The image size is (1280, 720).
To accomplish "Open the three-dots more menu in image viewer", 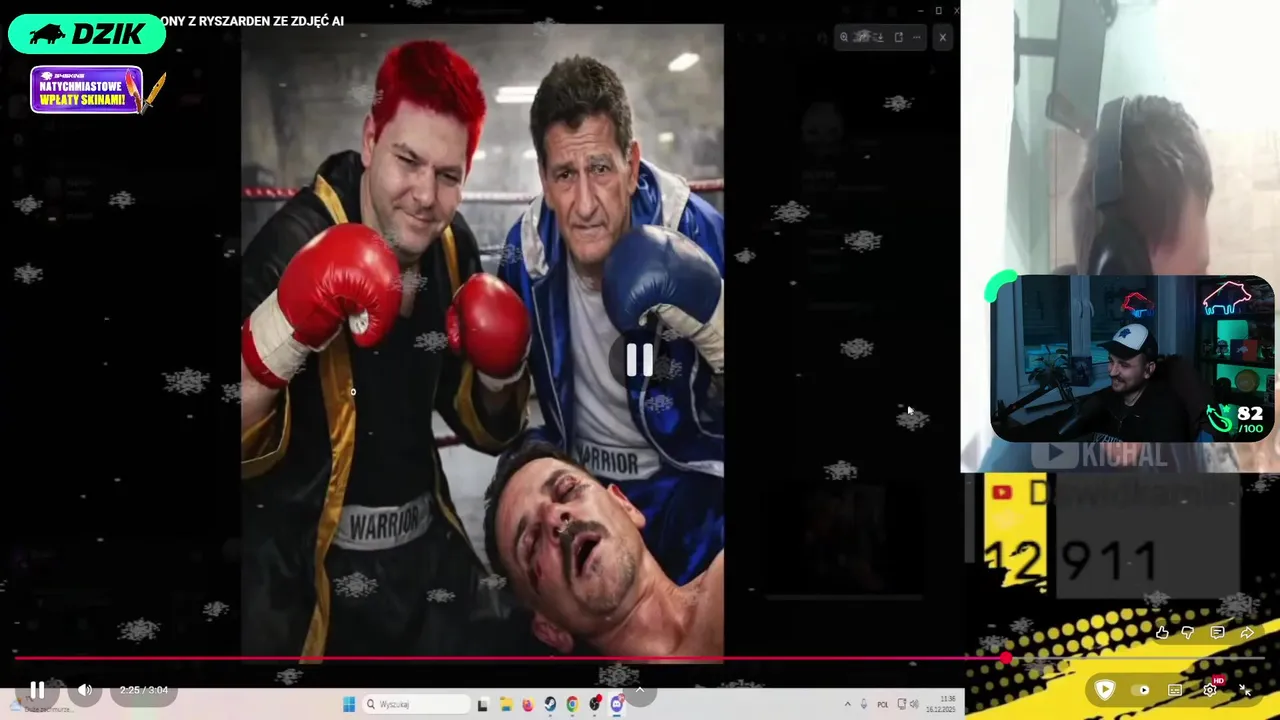I will coord(917,37).
